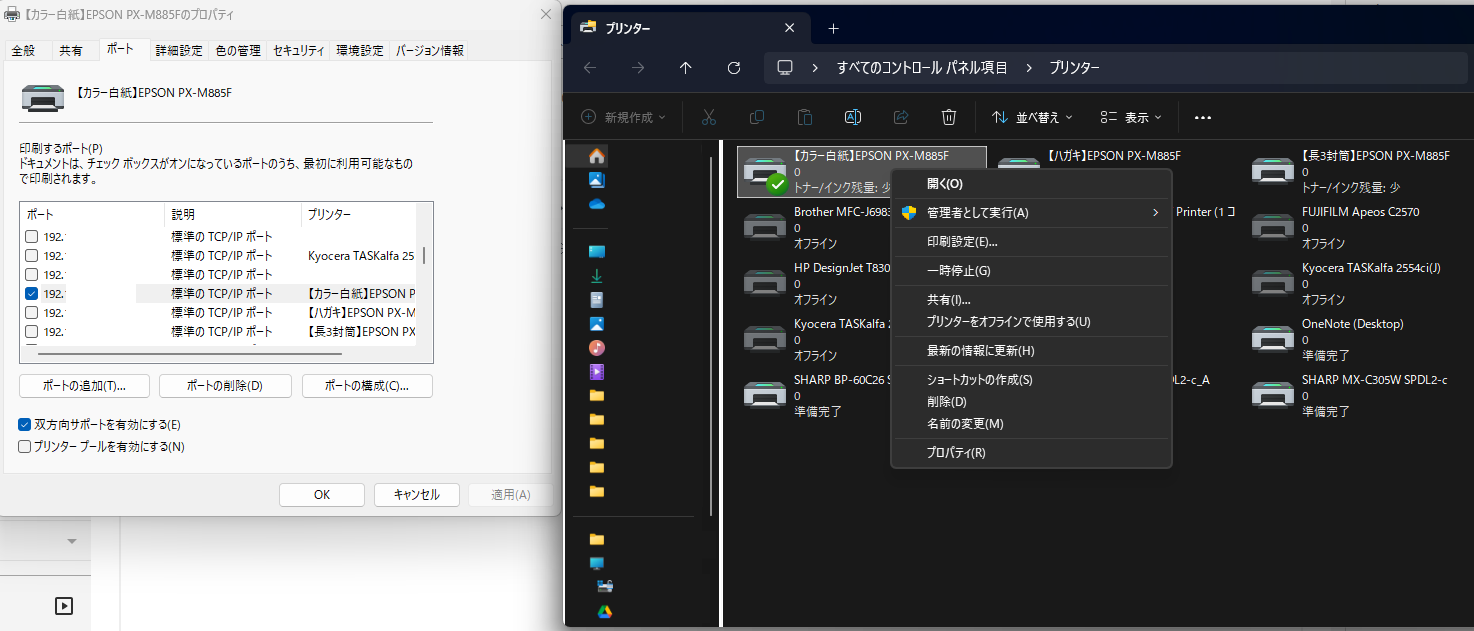The image size is (1474, 631).
Task: Choose プリンターをオフラインで使用する(U)
Action: [1031, 322]
